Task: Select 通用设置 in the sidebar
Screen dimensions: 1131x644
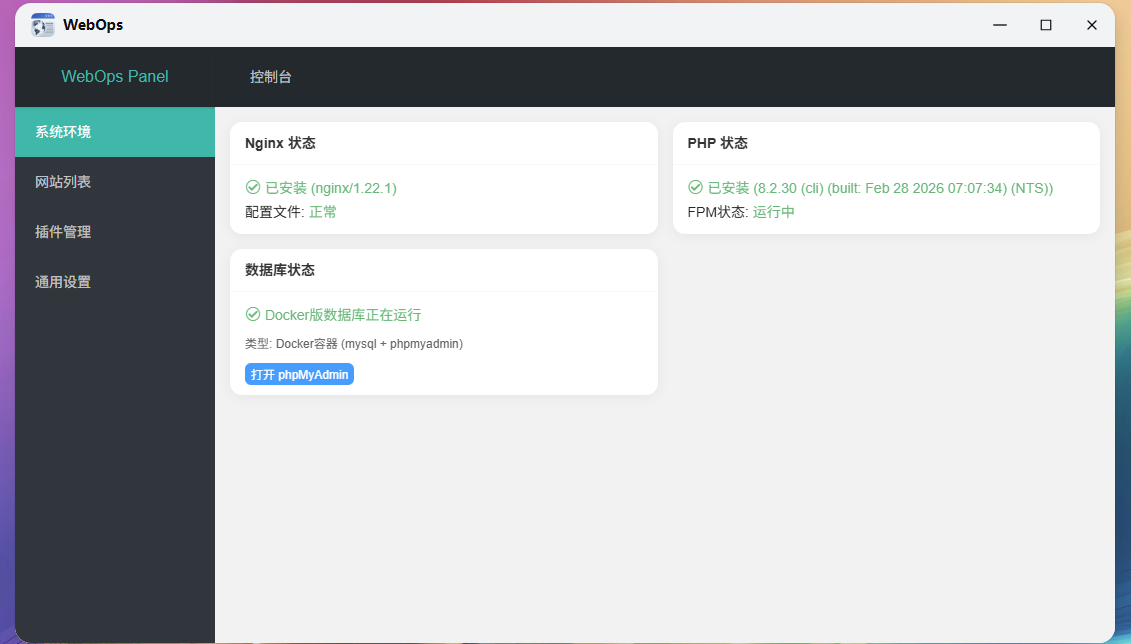Action: click(115, 282)
